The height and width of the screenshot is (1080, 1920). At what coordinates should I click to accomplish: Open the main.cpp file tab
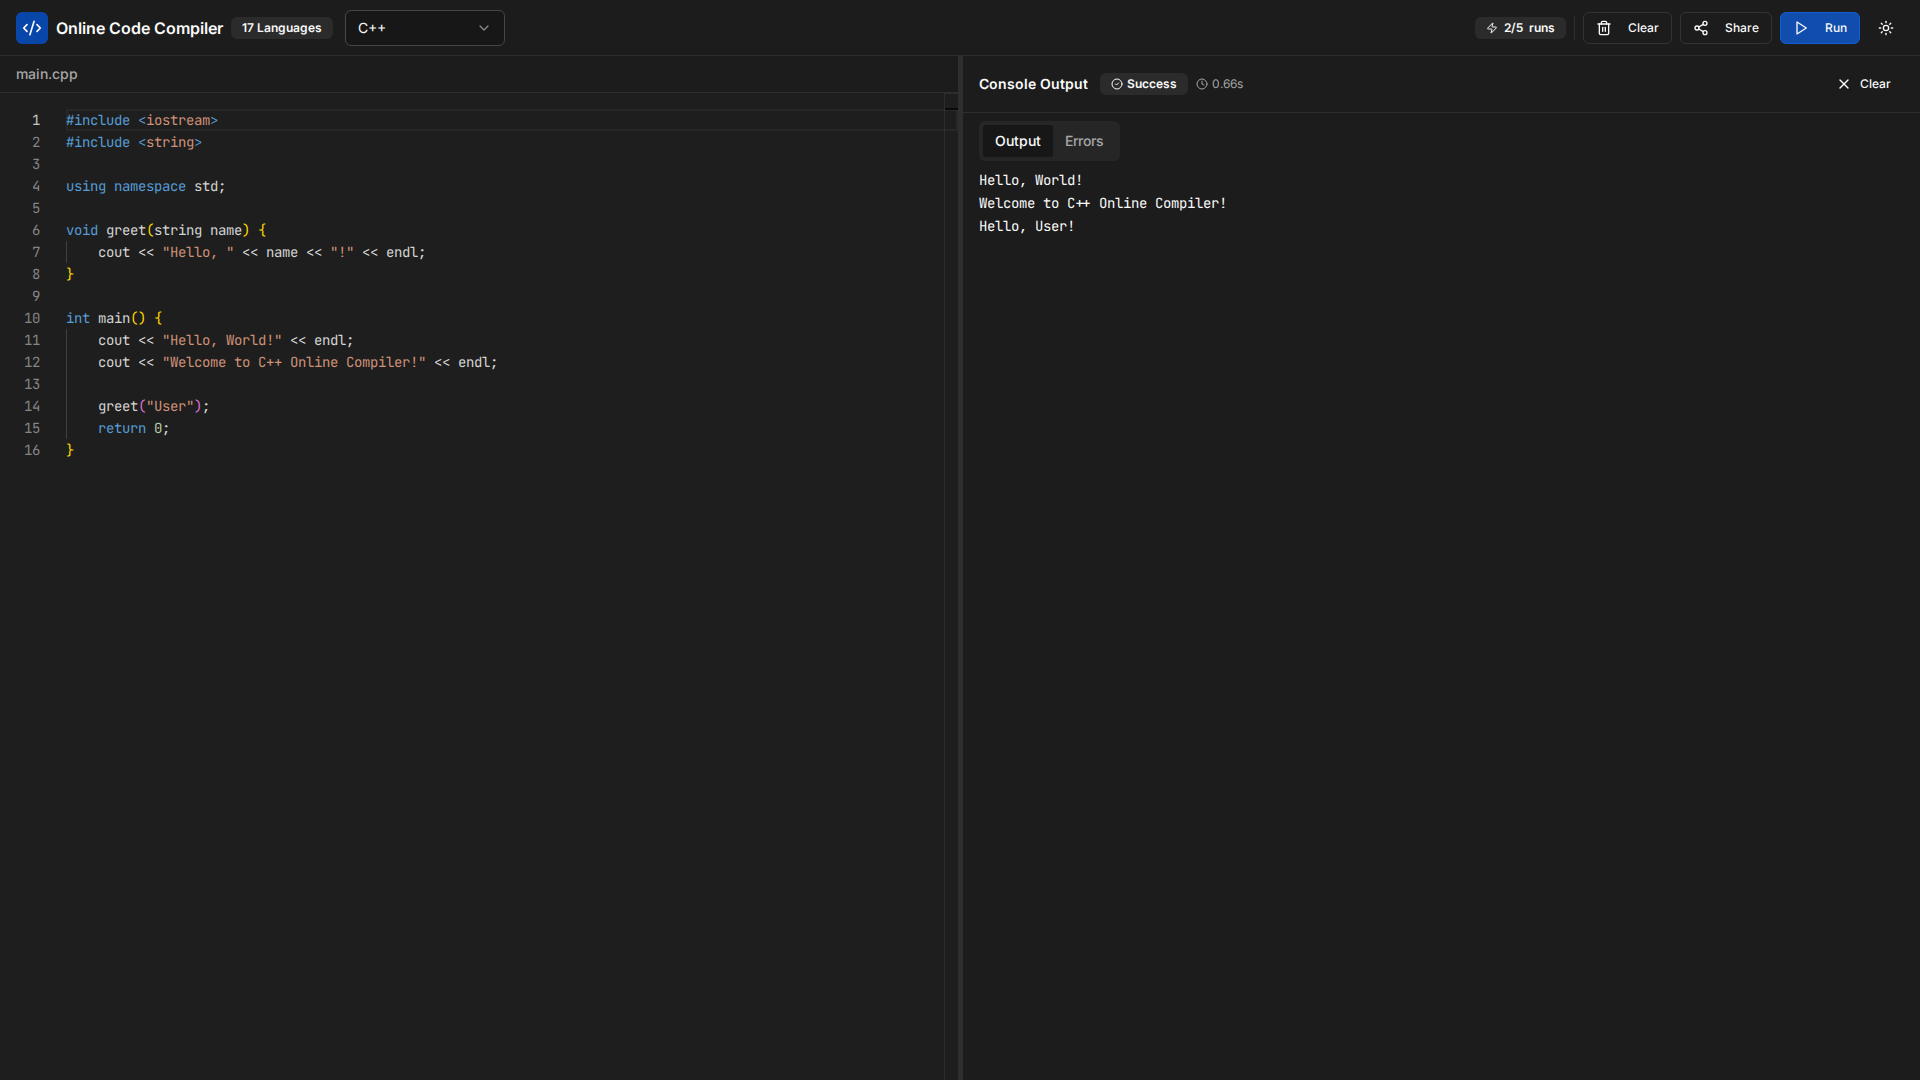tap(46, 74)
